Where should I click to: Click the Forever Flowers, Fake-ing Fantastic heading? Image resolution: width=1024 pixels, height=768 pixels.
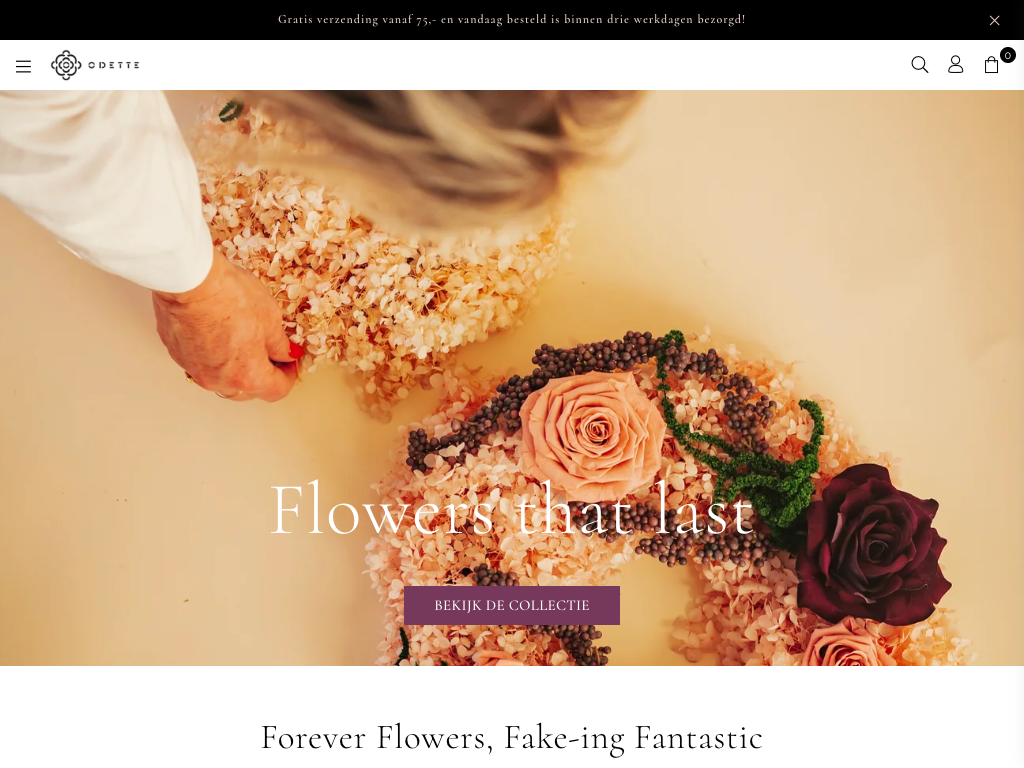(511, 738)
